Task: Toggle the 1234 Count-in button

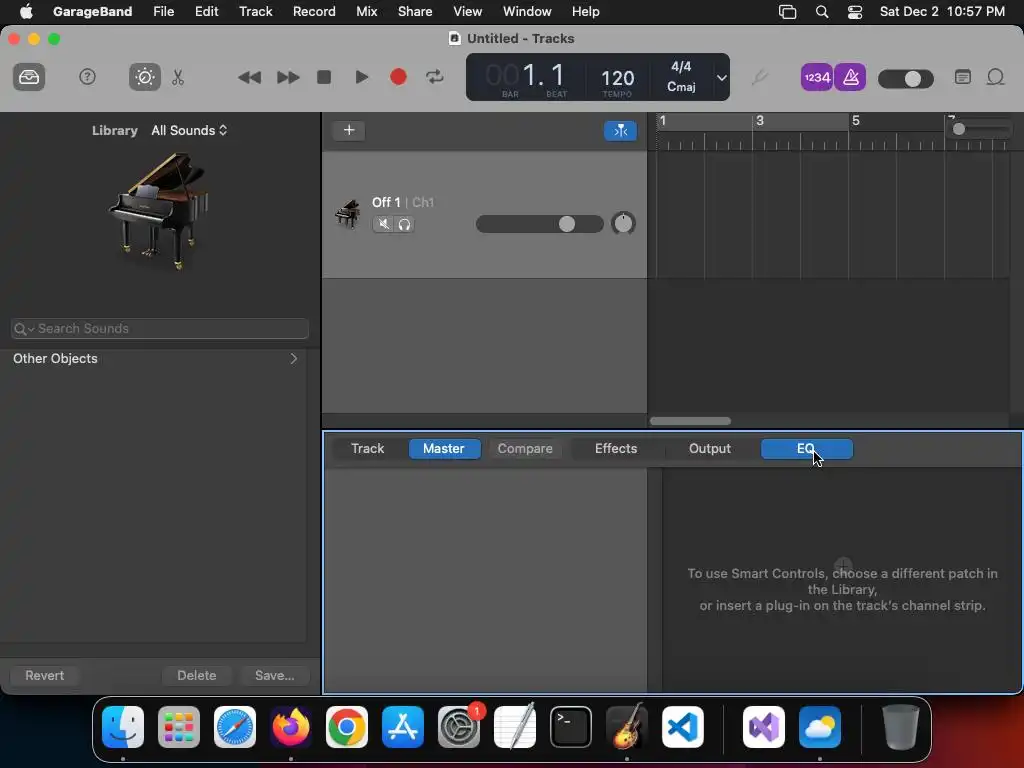Action: pyautogui.click(x=817, y=78)
